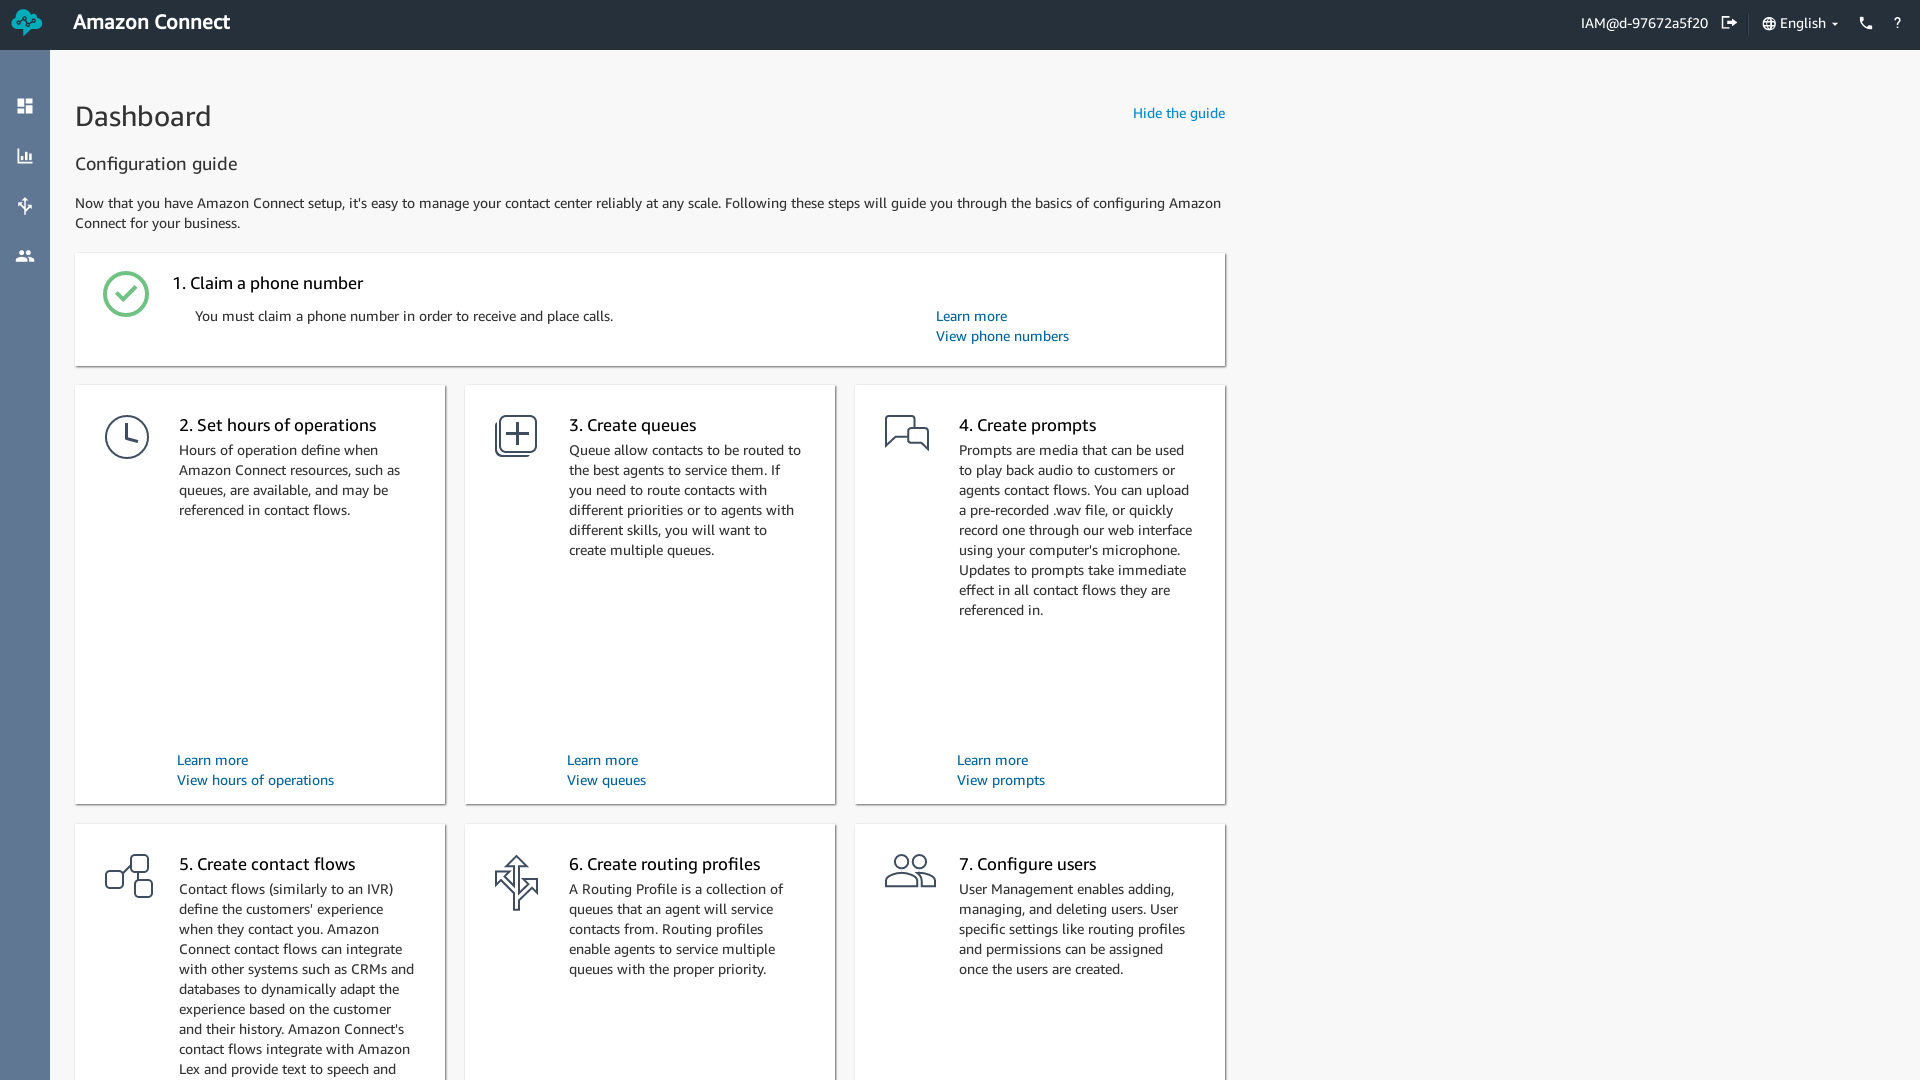Click Hide the guide link

click(1179, 113)
